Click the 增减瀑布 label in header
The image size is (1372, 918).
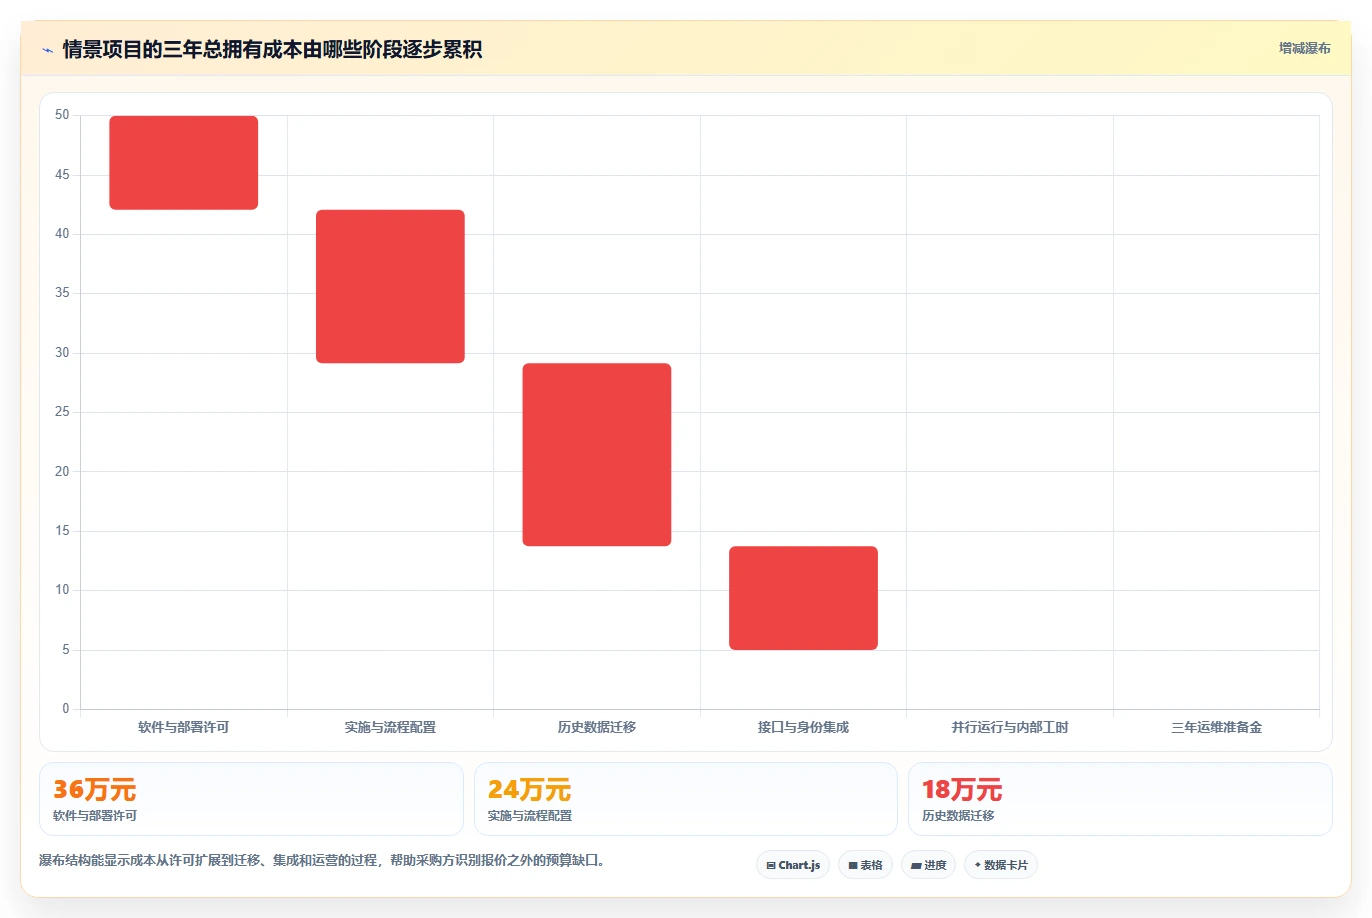point(1304,48)
